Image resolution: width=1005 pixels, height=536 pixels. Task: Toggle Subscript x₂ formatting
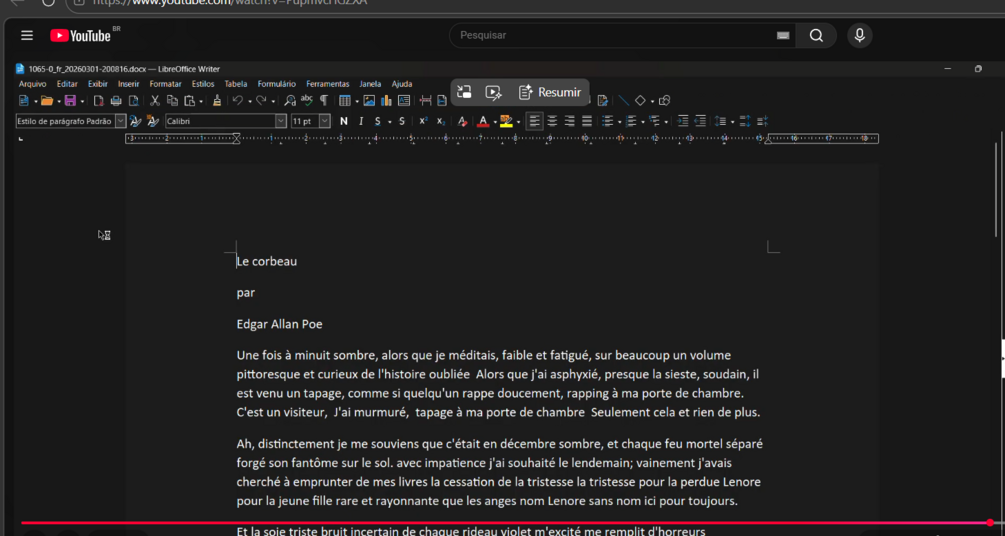tap(441, 121)
